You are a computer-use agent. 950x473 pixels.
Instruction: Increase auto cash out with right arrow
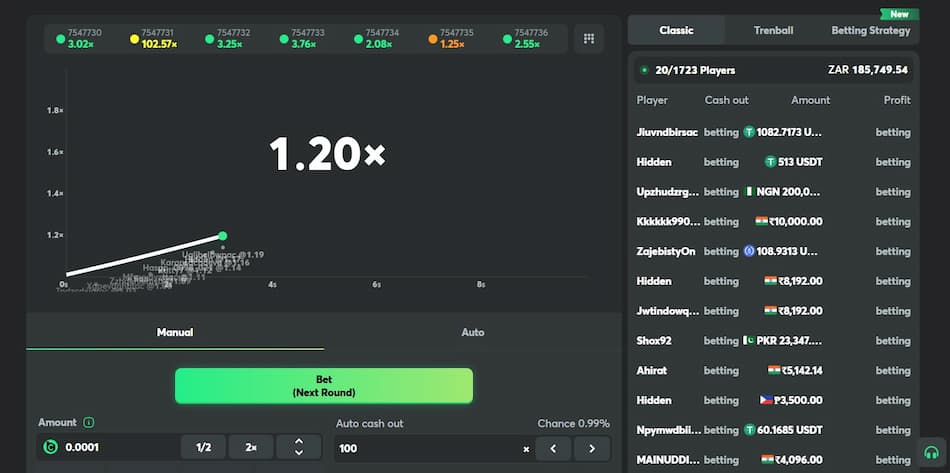[592, 449]
